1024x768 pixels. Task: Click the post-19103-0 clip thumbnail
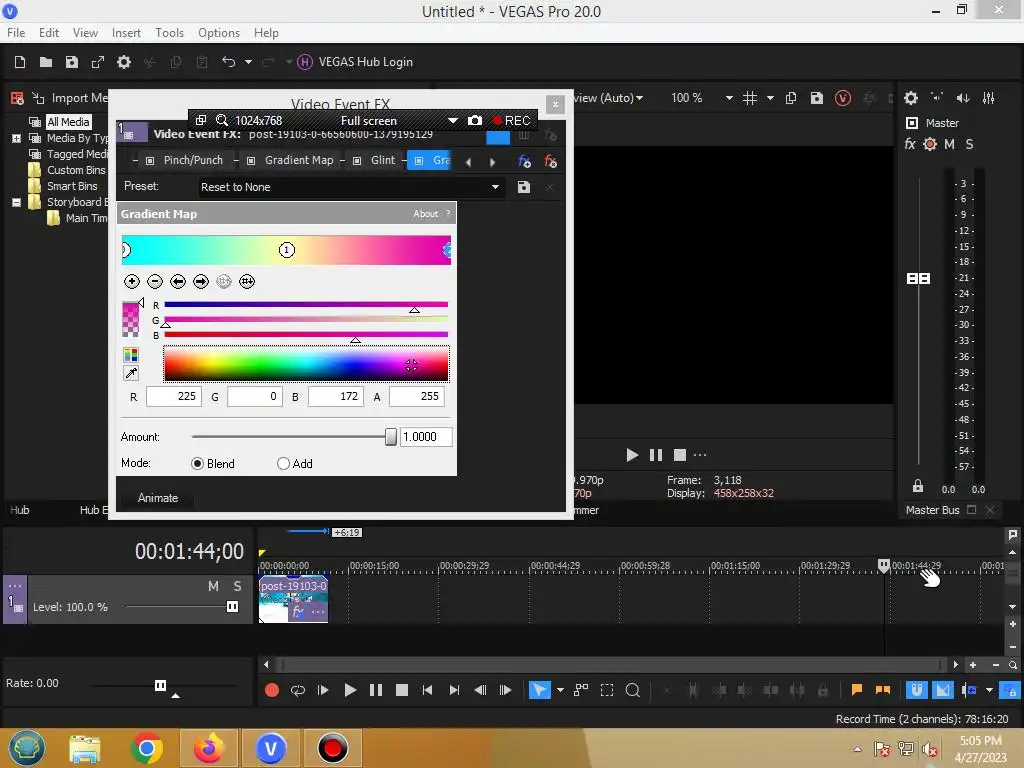click(293, 599)
